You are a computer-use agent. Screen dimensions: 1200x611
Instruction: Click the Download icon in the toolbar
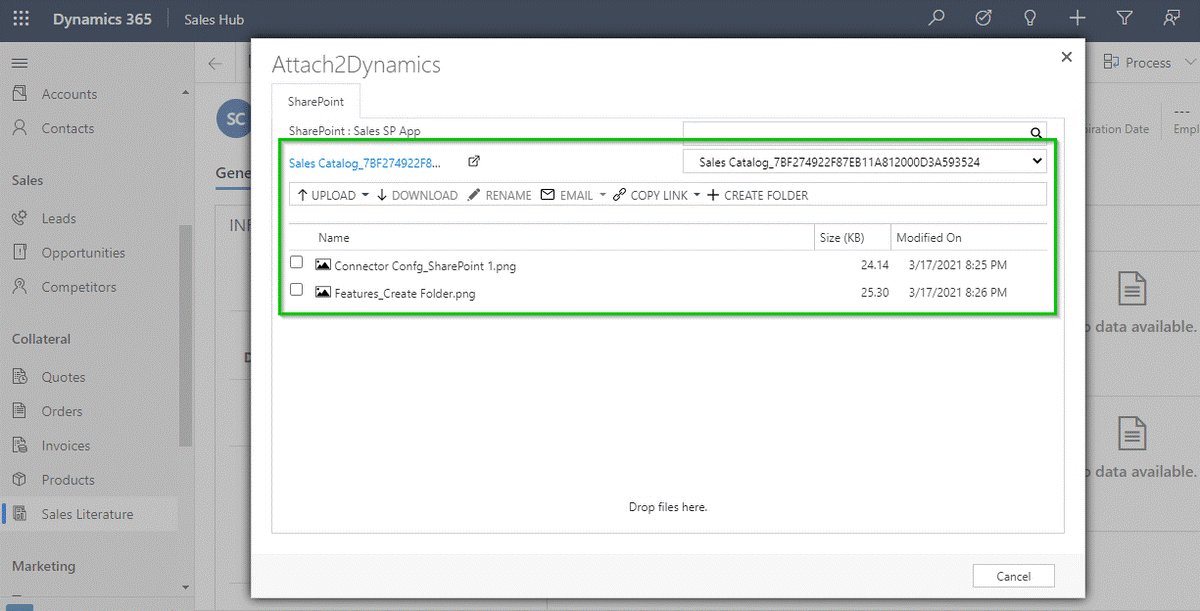click(383, 195)
